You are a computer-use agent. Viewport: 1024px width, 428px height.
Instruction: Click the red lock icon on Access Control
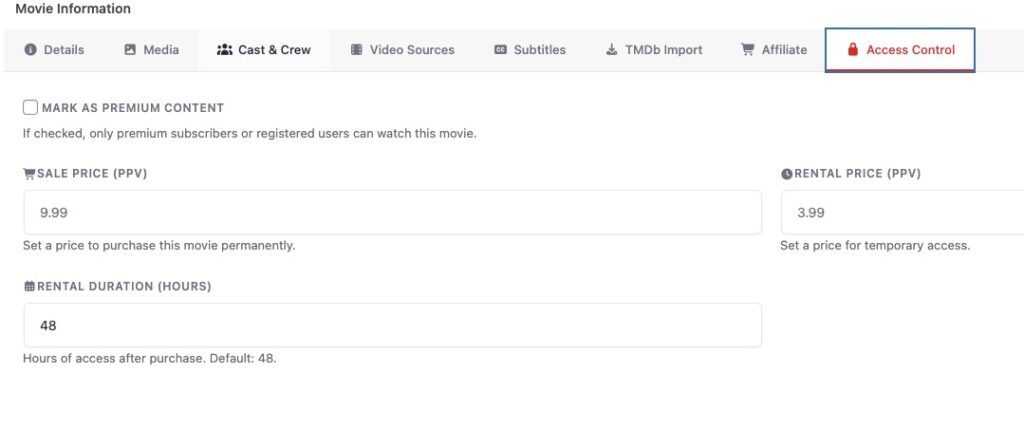click(853, 50)
